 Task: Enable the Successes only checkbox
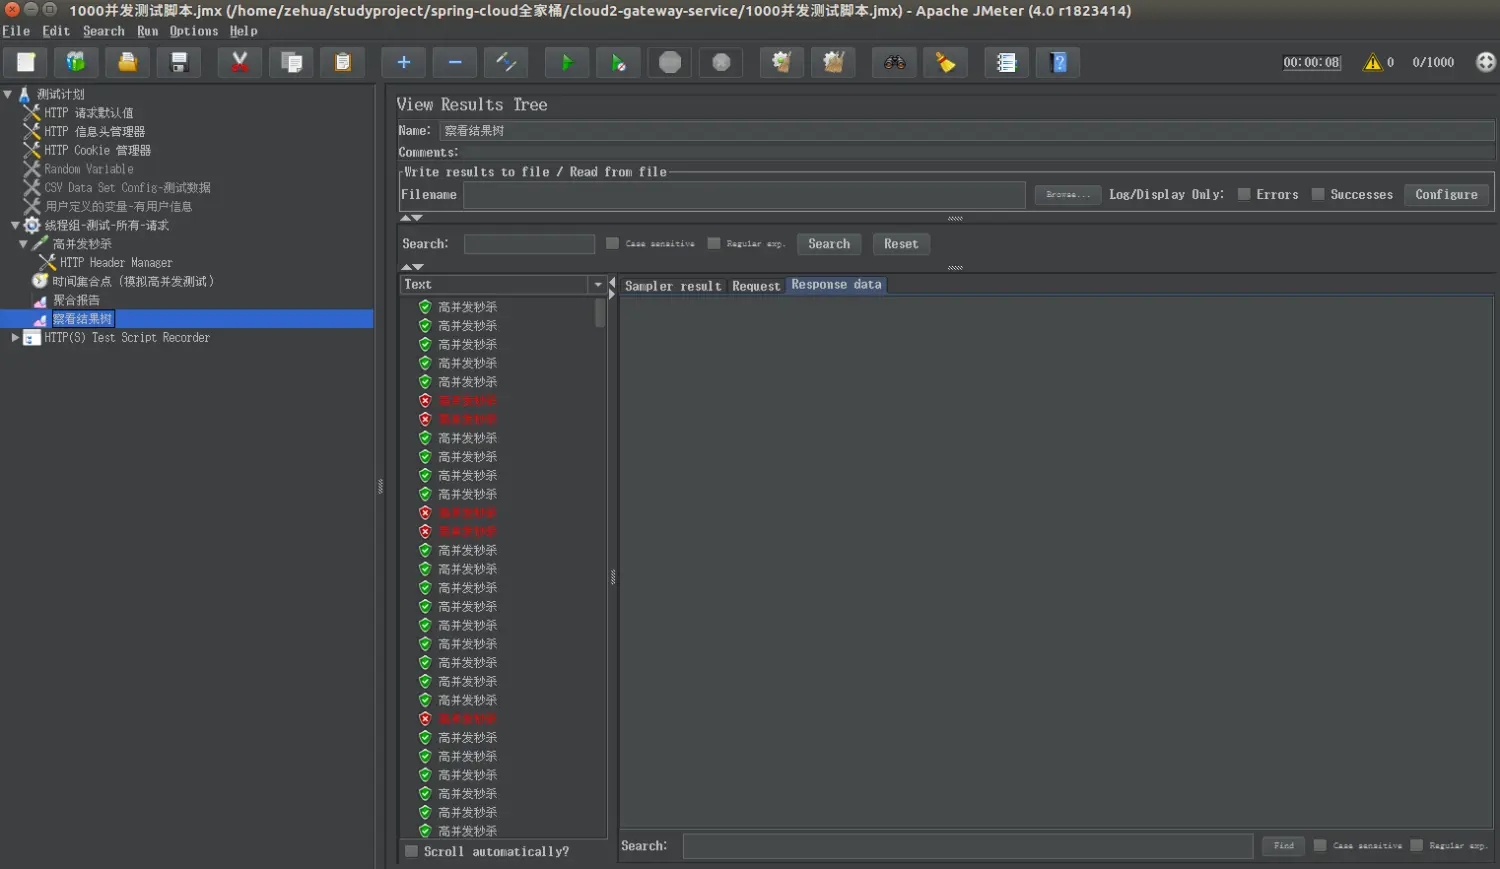1318,194
